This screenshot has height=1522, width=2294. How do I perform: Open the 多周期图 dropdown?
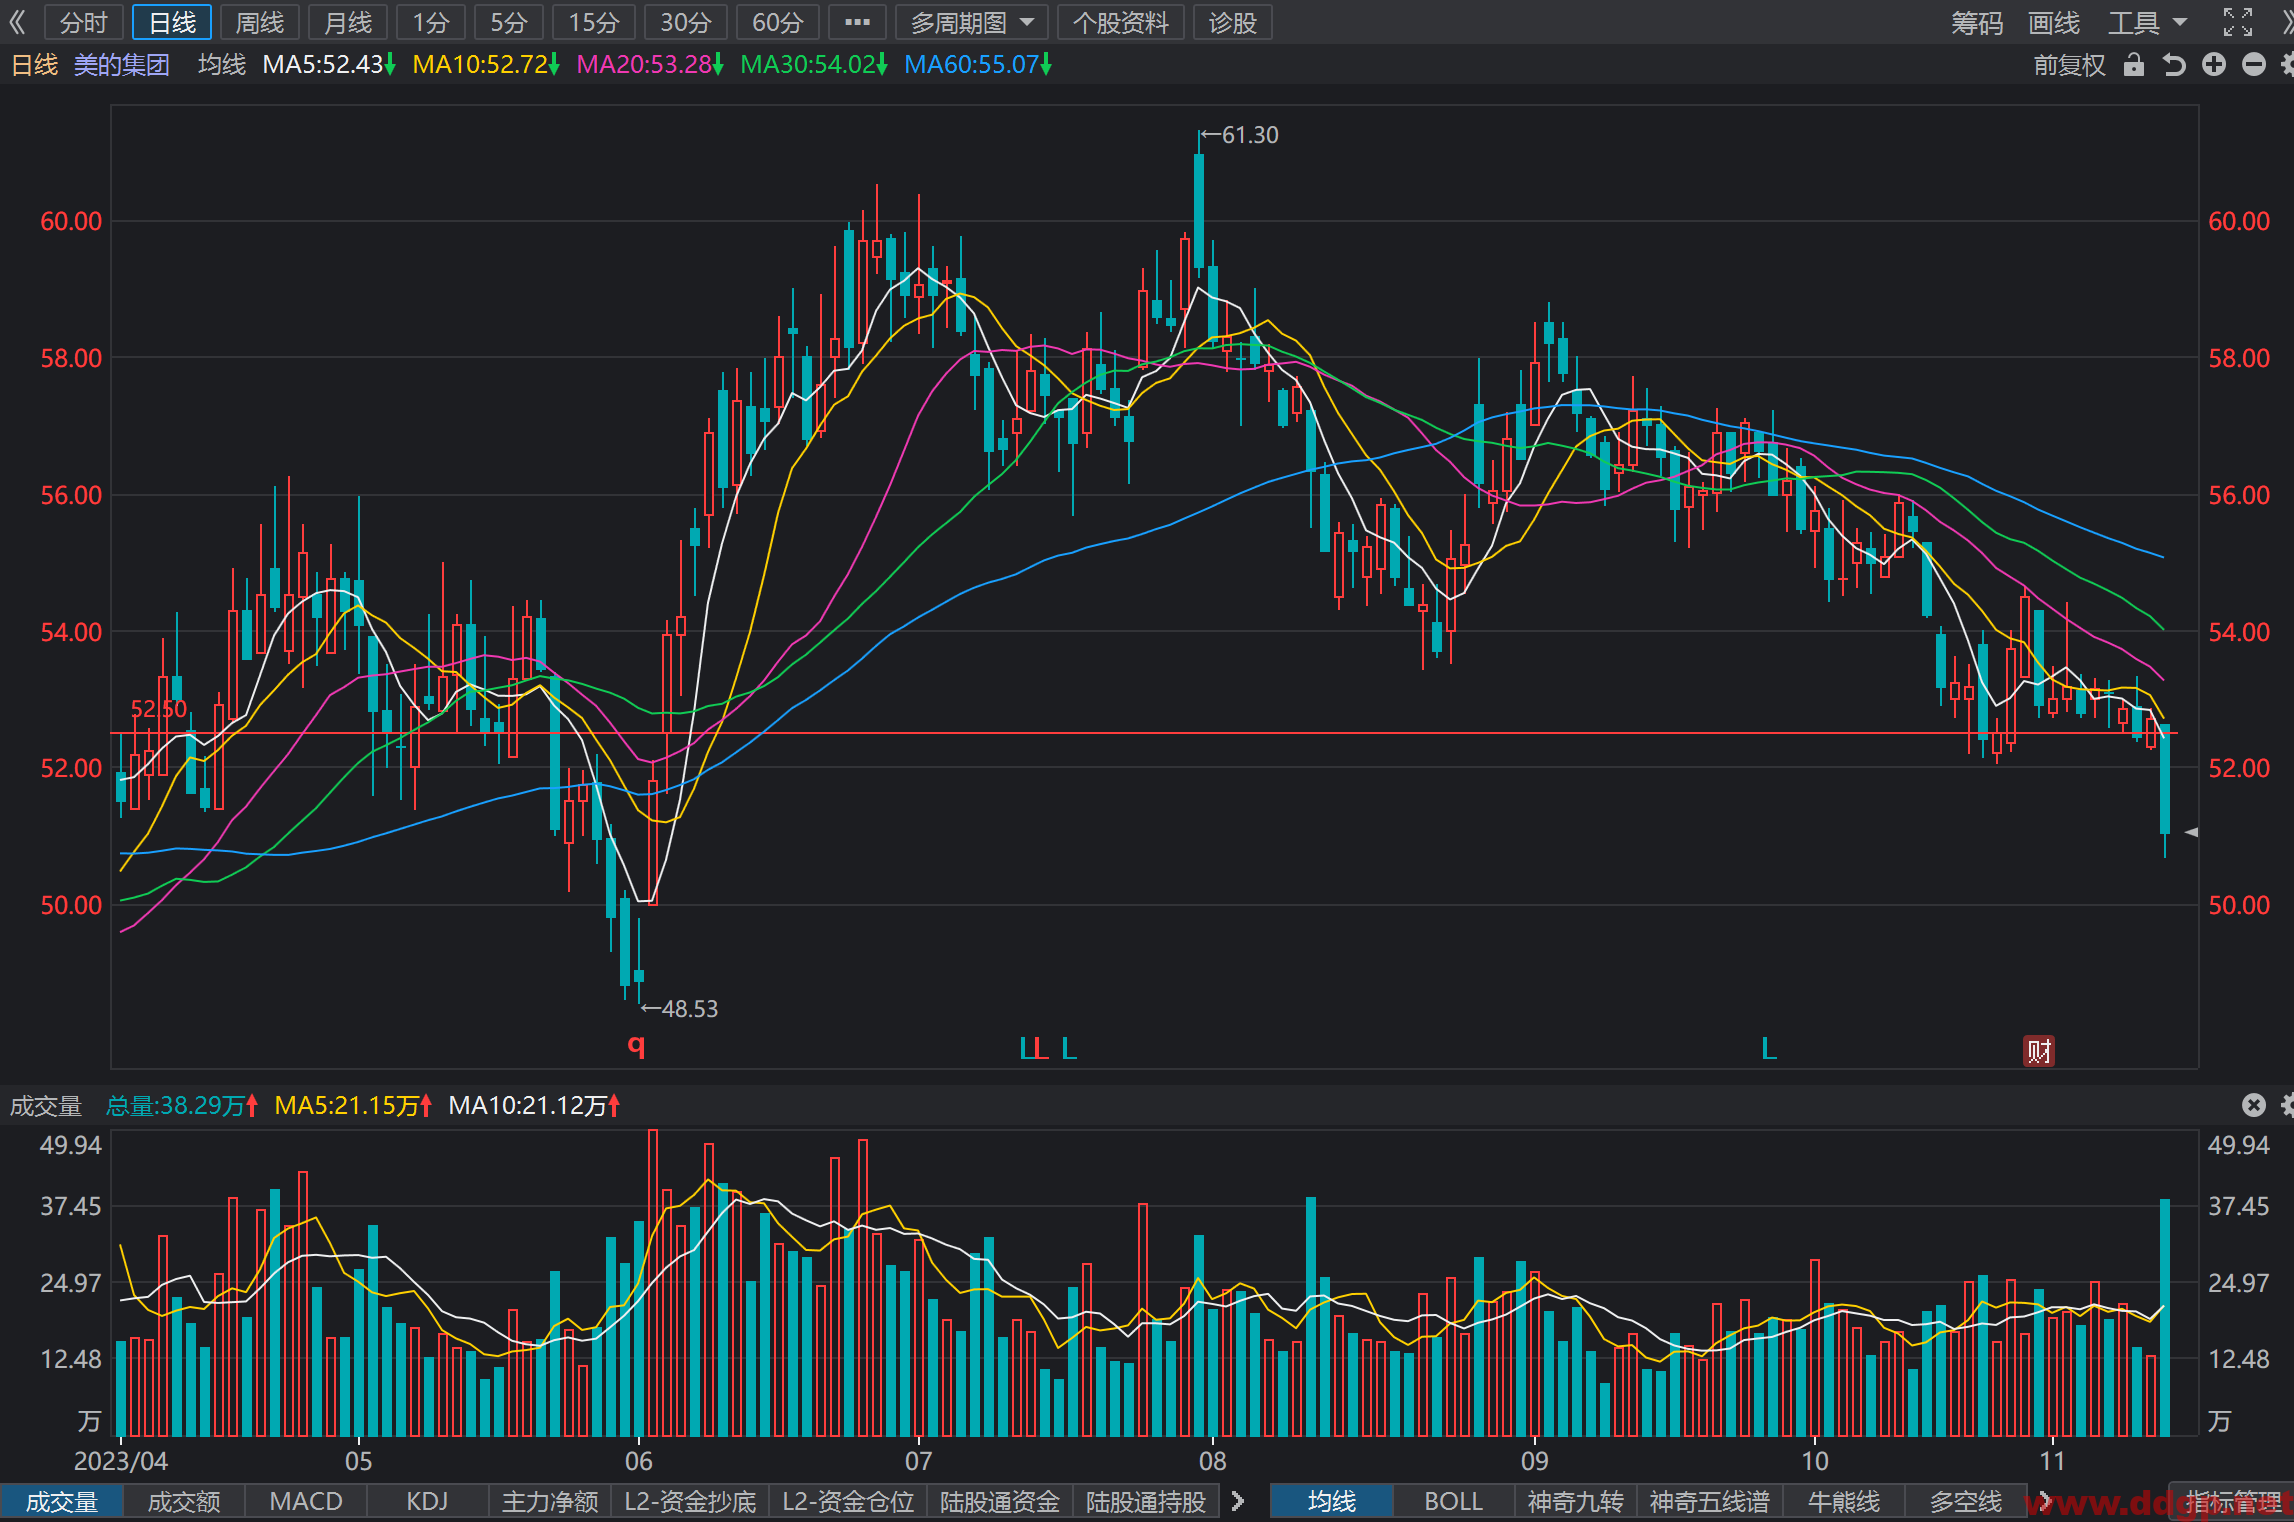(972, 22)
